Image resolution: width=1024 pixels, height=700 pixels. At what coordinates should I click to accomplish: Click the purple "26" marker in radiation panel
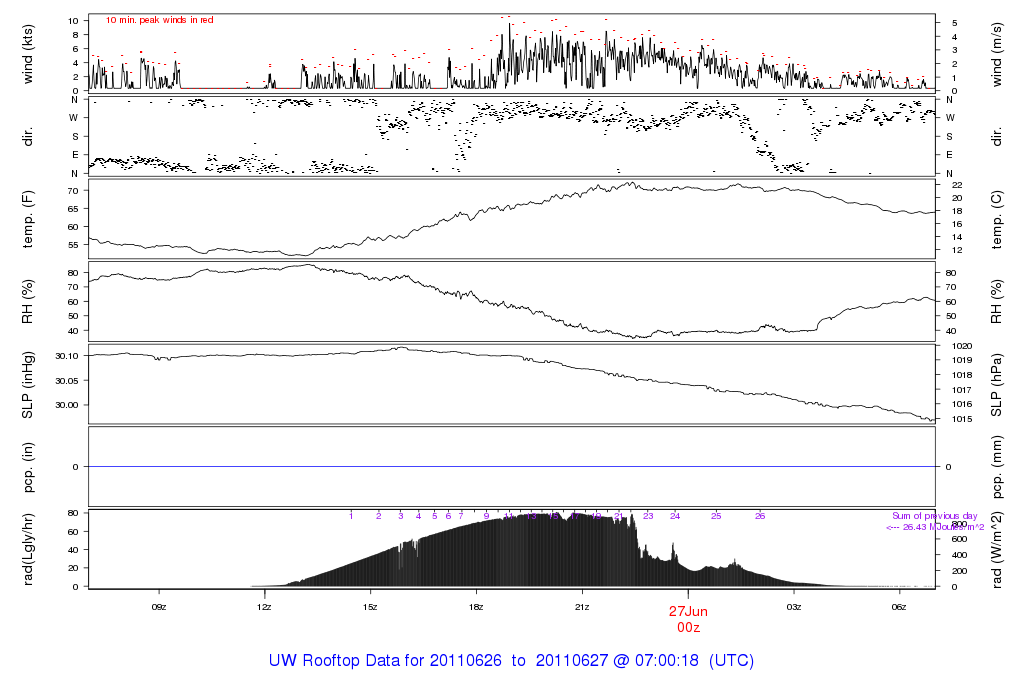click(x=760, y=516)
